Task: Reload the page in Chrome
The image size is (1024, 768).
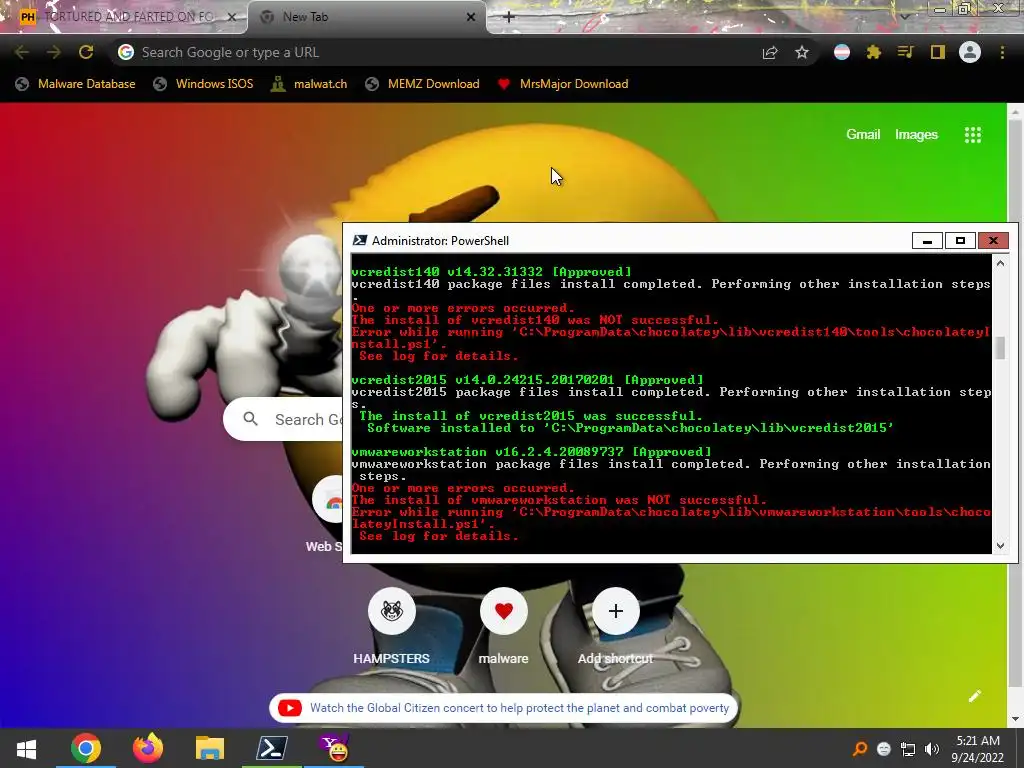Action: (x=86, y=52)
